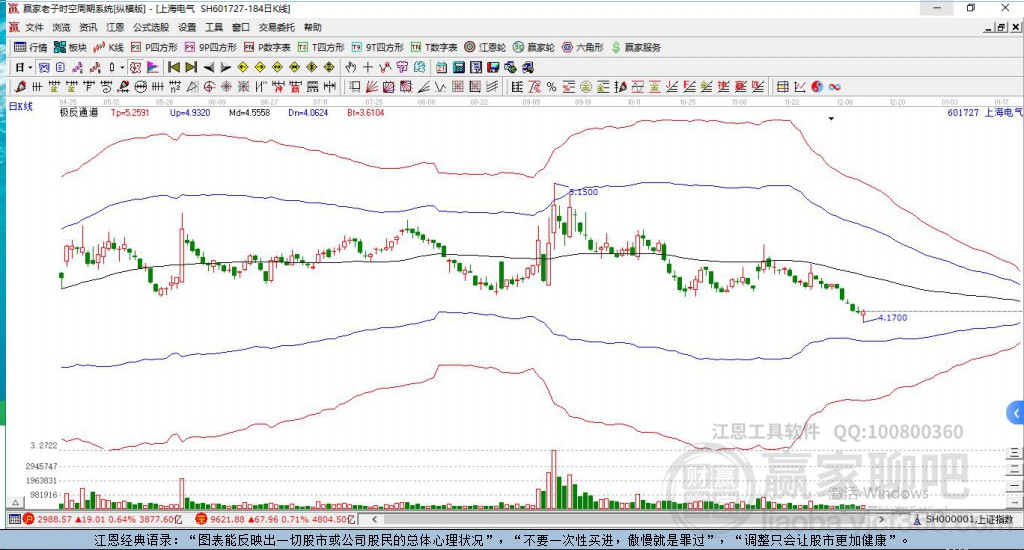The image size is (1024, 550).
Task: Click the 4.1700 price label
Action: pyautogui.click(x=893, y=317)
